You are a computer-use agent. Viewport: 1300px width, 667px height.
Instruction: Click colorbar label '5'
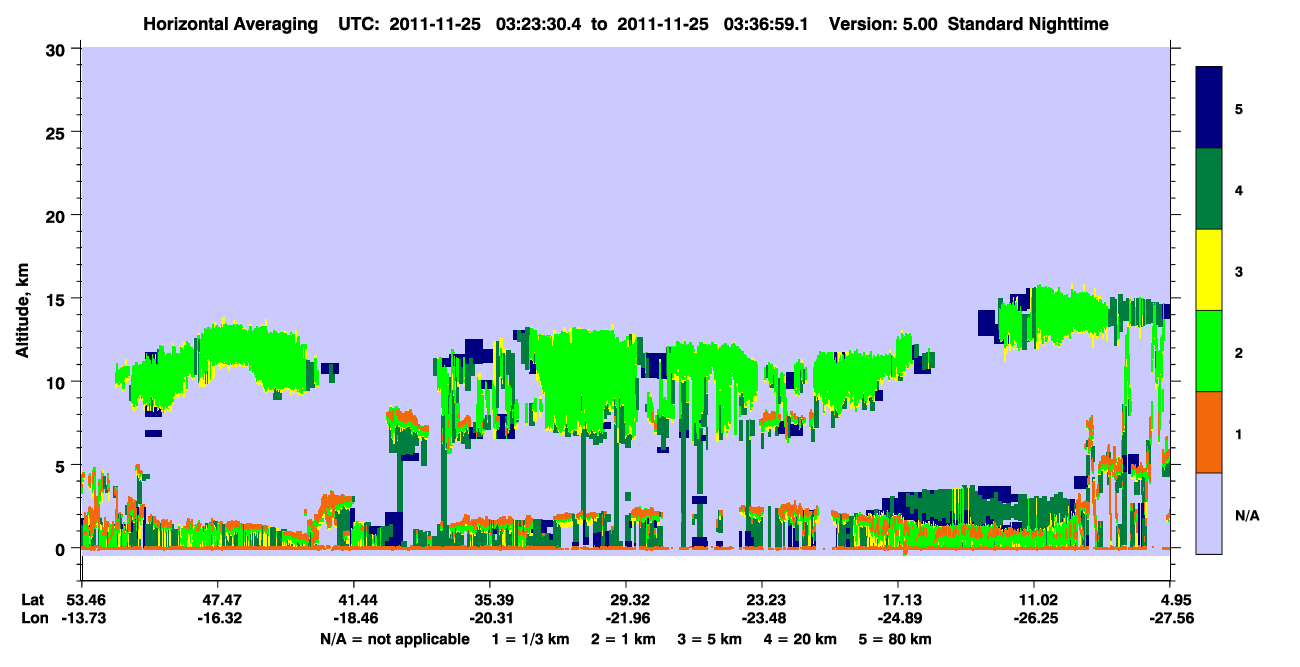[1239, 108]
